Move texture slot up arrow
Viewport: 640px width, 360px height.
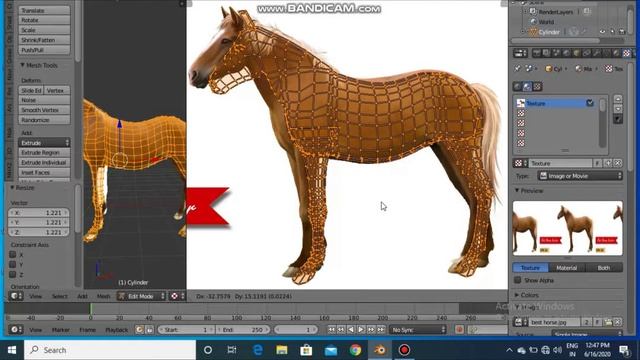pyautogui.click(x=618, y=99)
